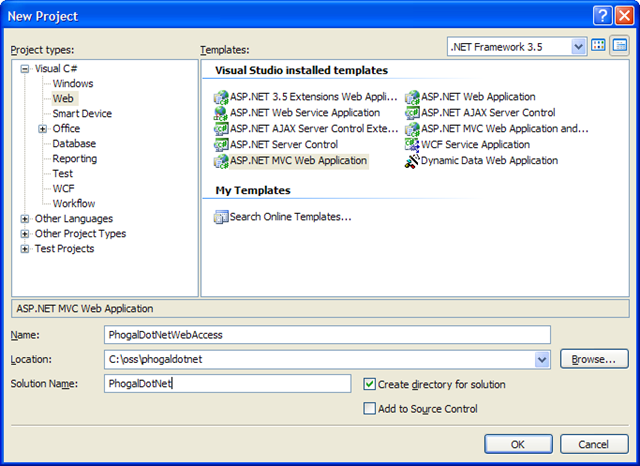Select the Smart Device project type

(83, 114)
